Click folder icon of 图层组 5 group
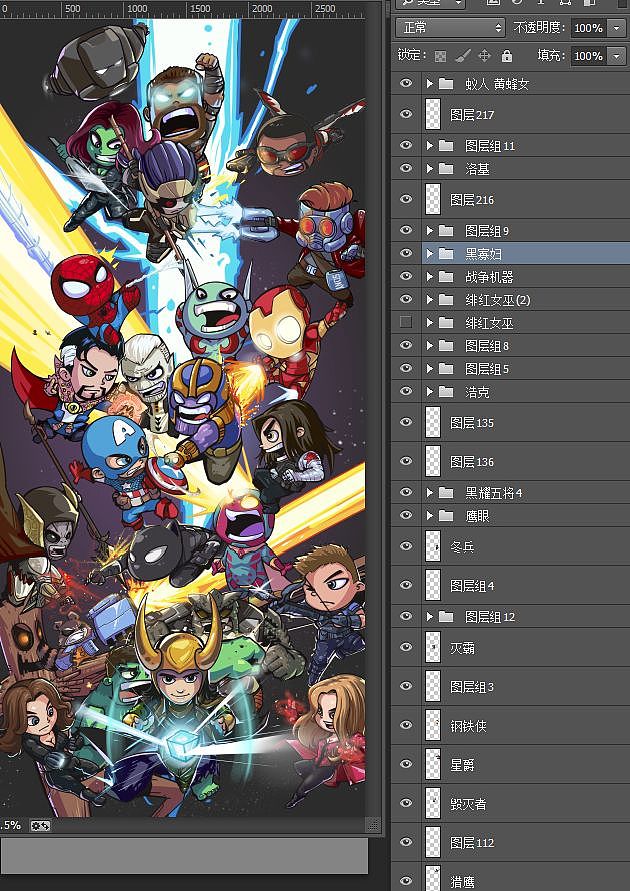Viewport: 630px width, 891px height. point(446,369)
